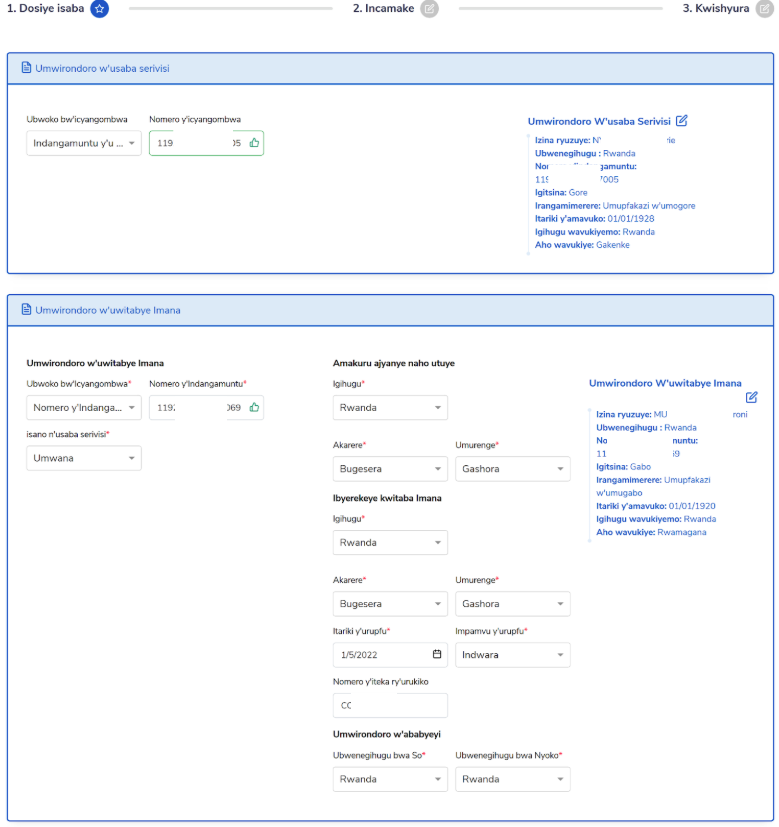
Task: Click the Nomero y'icyangombwa input field
Action: 206,143
